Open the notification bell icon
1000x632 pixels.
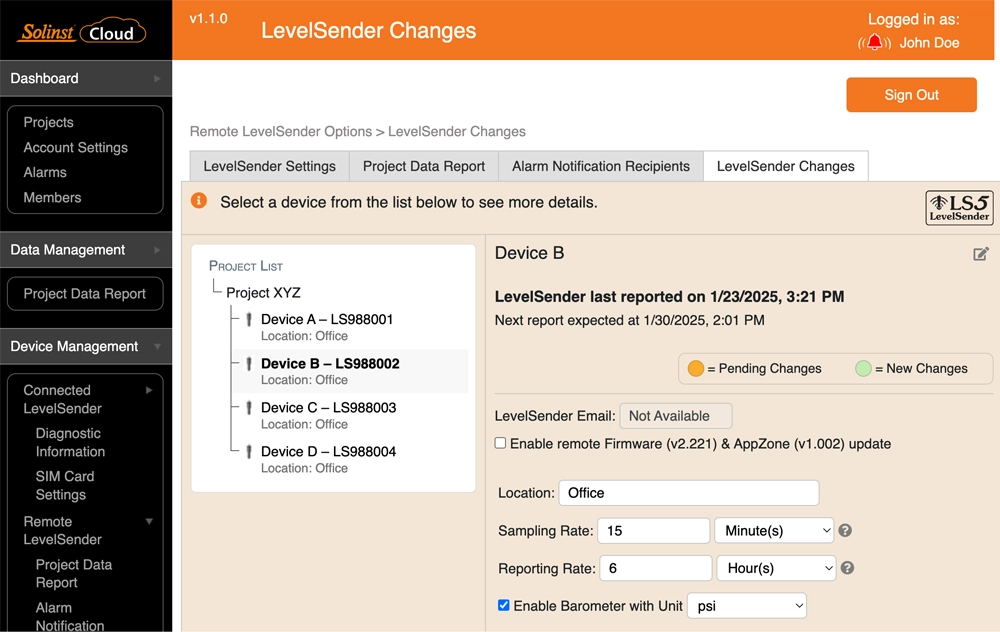pyautogui.click(x=874, y=43)
